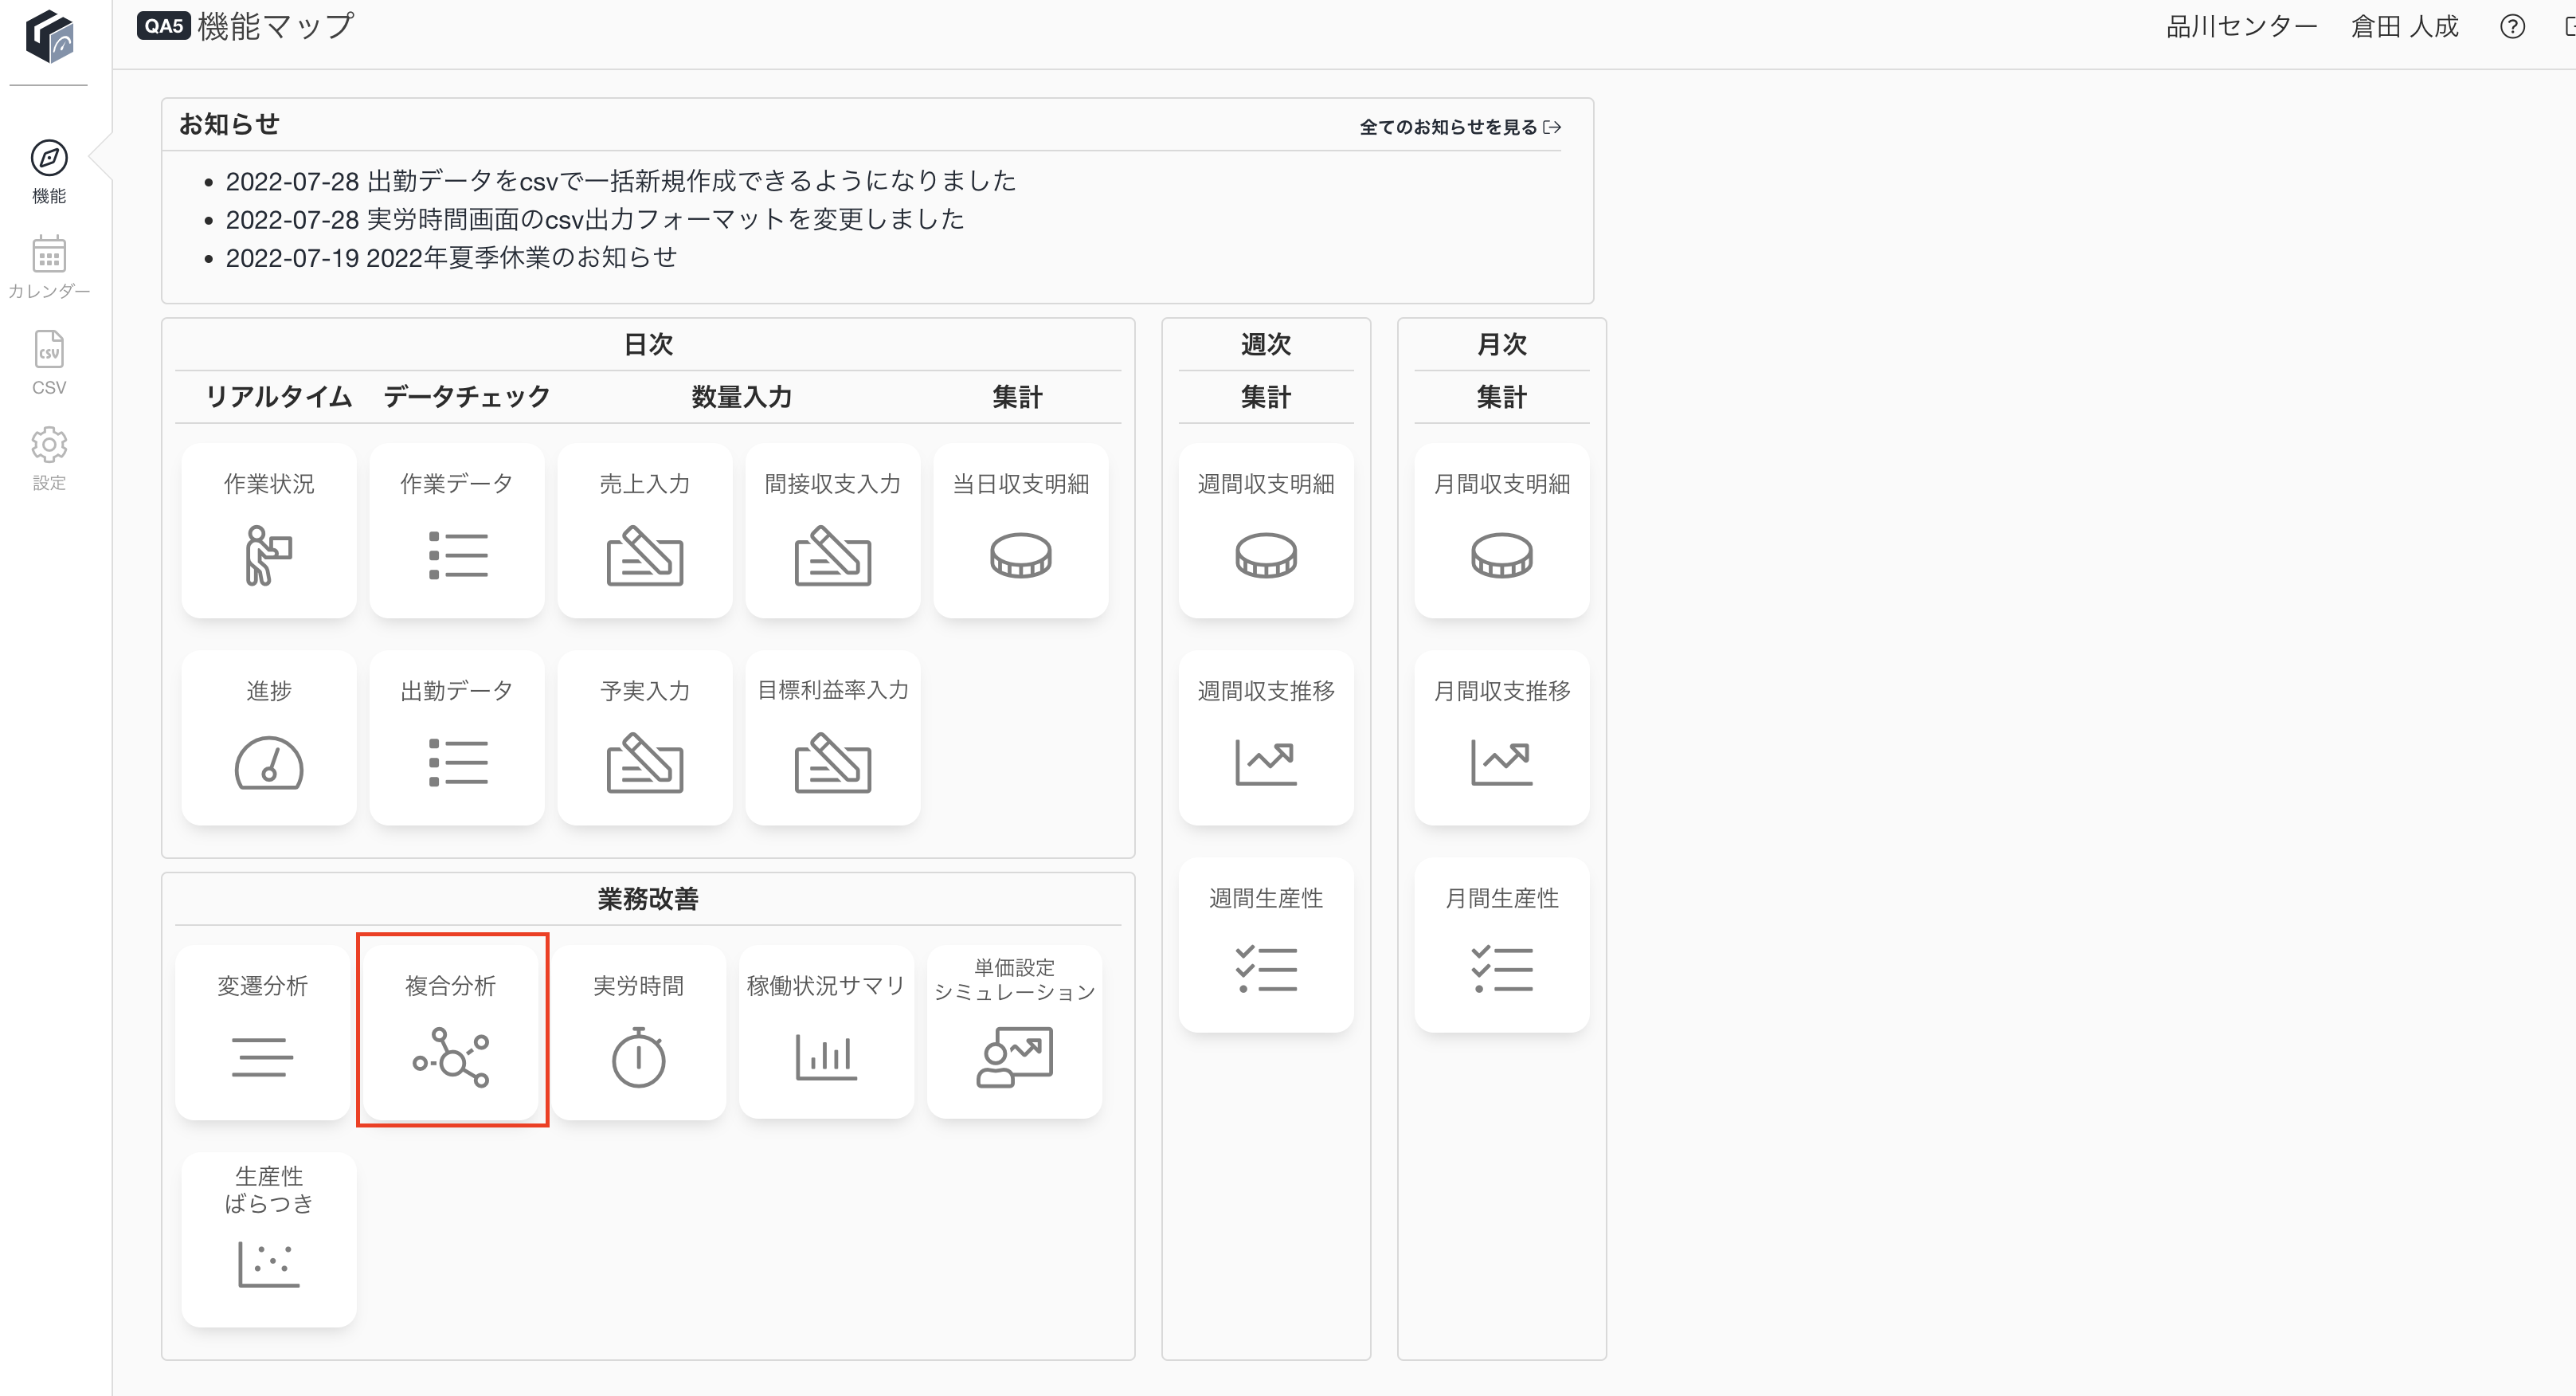Screen dimensions: 2576x1396
Task: Open the 当日収支明細 coin card
Action: tap(1021, 531)
